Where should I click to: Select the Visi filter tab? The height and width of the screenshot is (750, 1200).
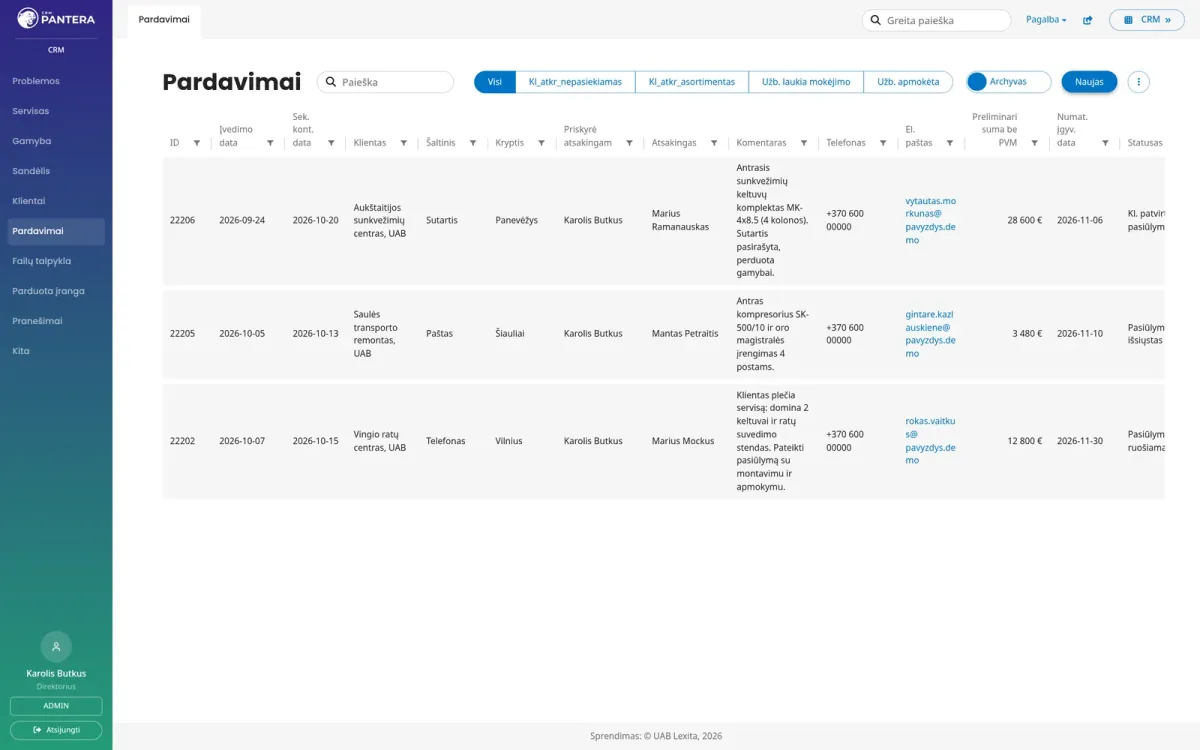click(495, 82)
